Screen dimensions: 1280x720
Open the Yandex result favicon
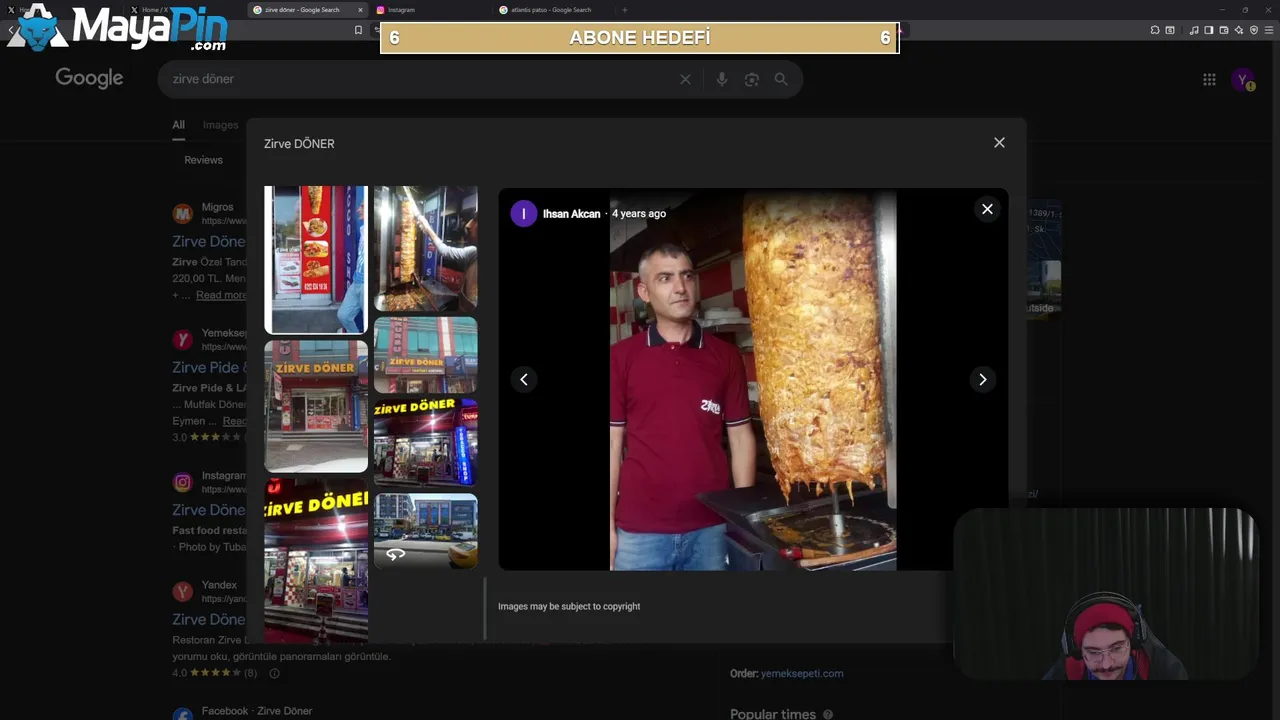(182, 592)
